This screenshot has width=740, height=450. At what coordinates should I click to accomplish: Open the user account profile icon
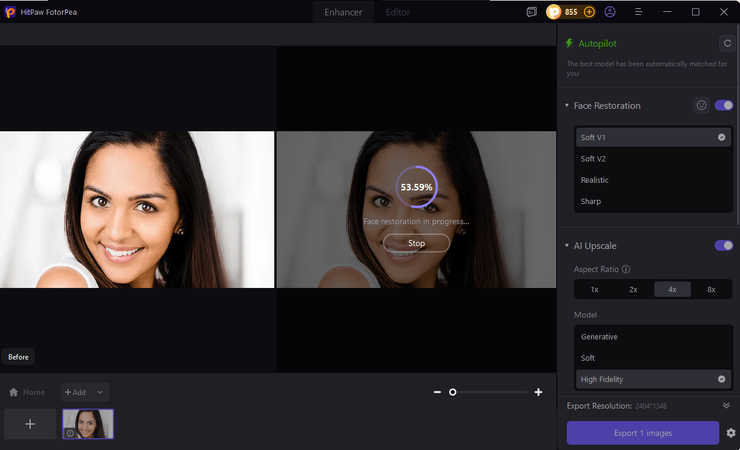610,12
